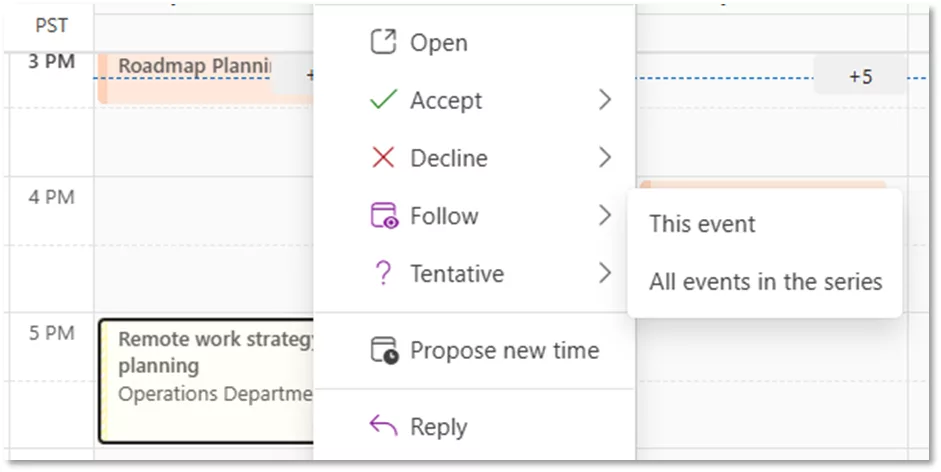Click the green Accept checkmark icon
This screenshot has width=941, height=472.
(x=383, y=100)
